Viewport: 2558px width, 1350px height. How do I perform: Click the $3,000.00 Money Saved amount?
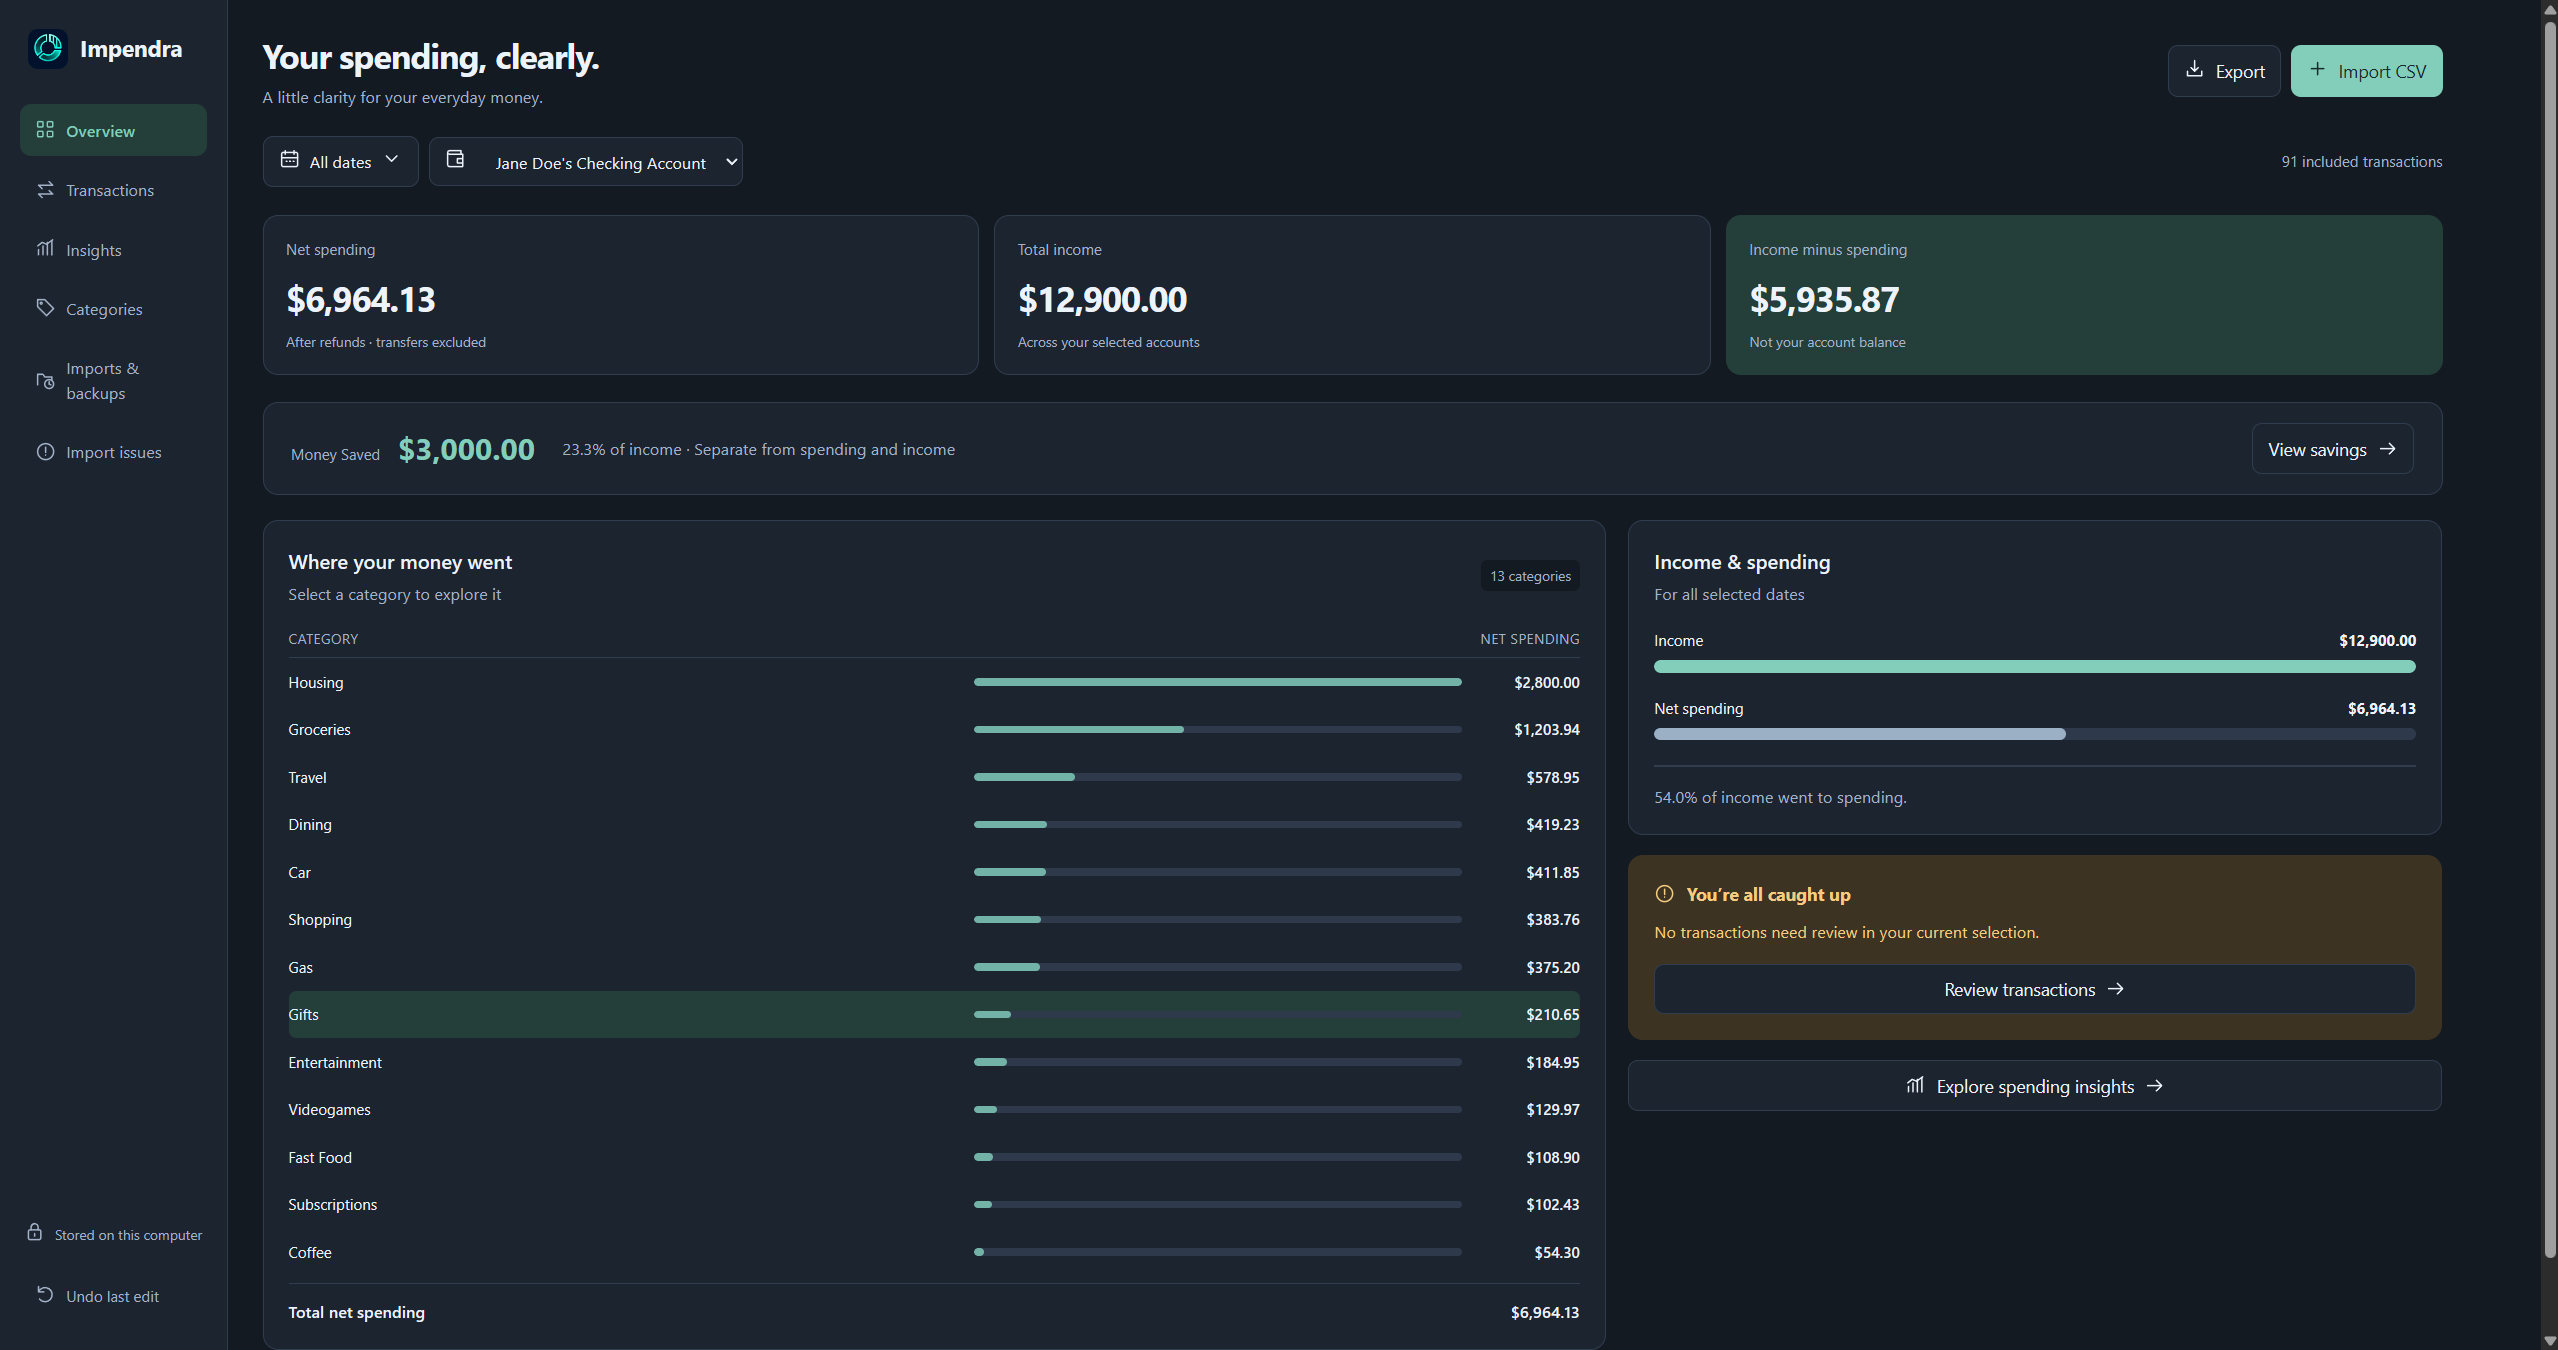(x=467, y=450)
